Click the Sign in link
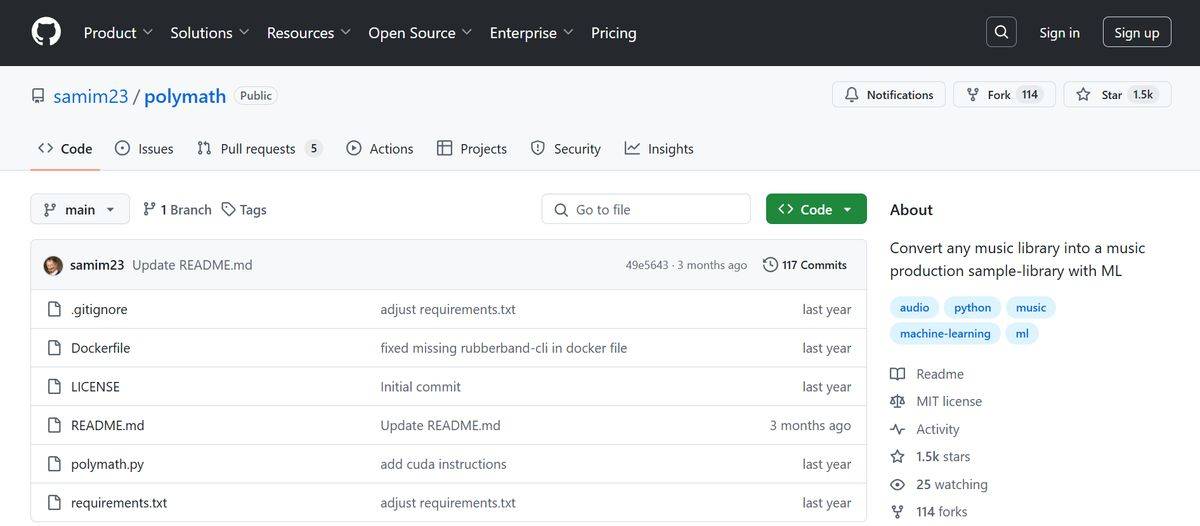 [1059, 32]
